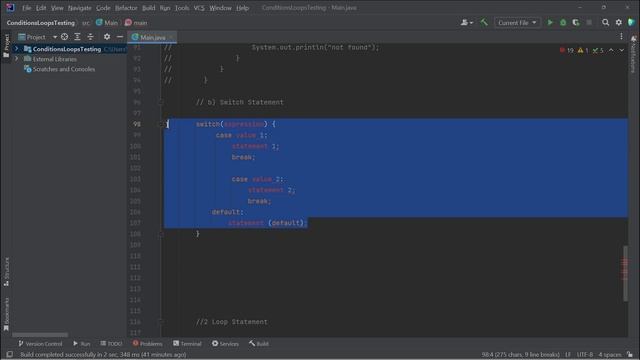This screenshot has height=360, width=640.
Task: Toggle fold marker beside Loop Statement comment
Action: pyautogui.click(x=161, y=322)
